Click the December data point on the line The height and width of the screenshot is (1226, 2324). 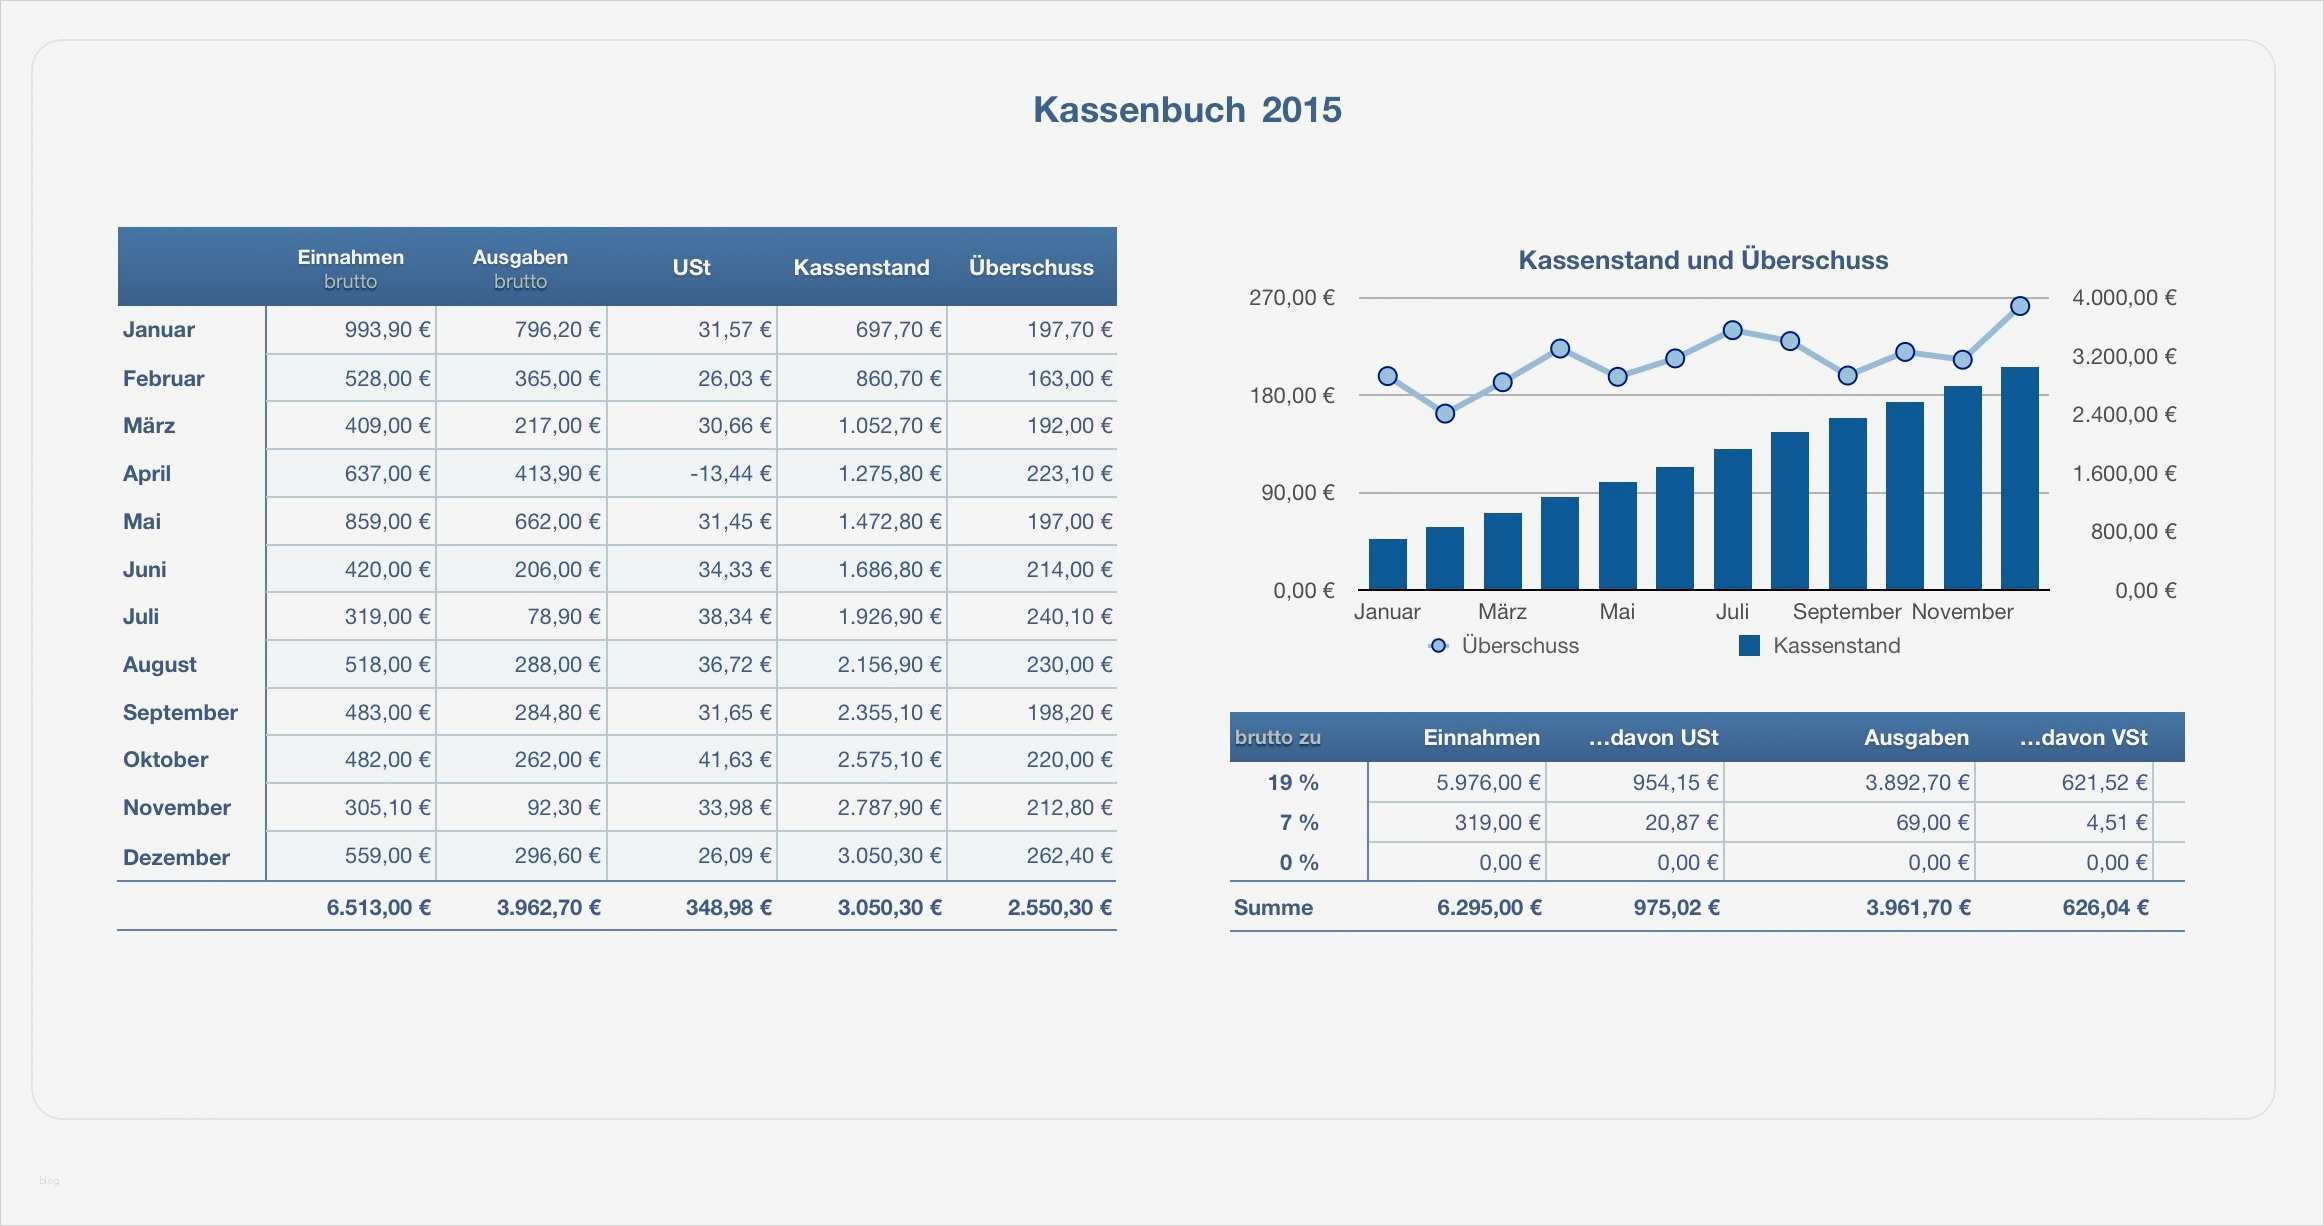[x=2019, y=306]
